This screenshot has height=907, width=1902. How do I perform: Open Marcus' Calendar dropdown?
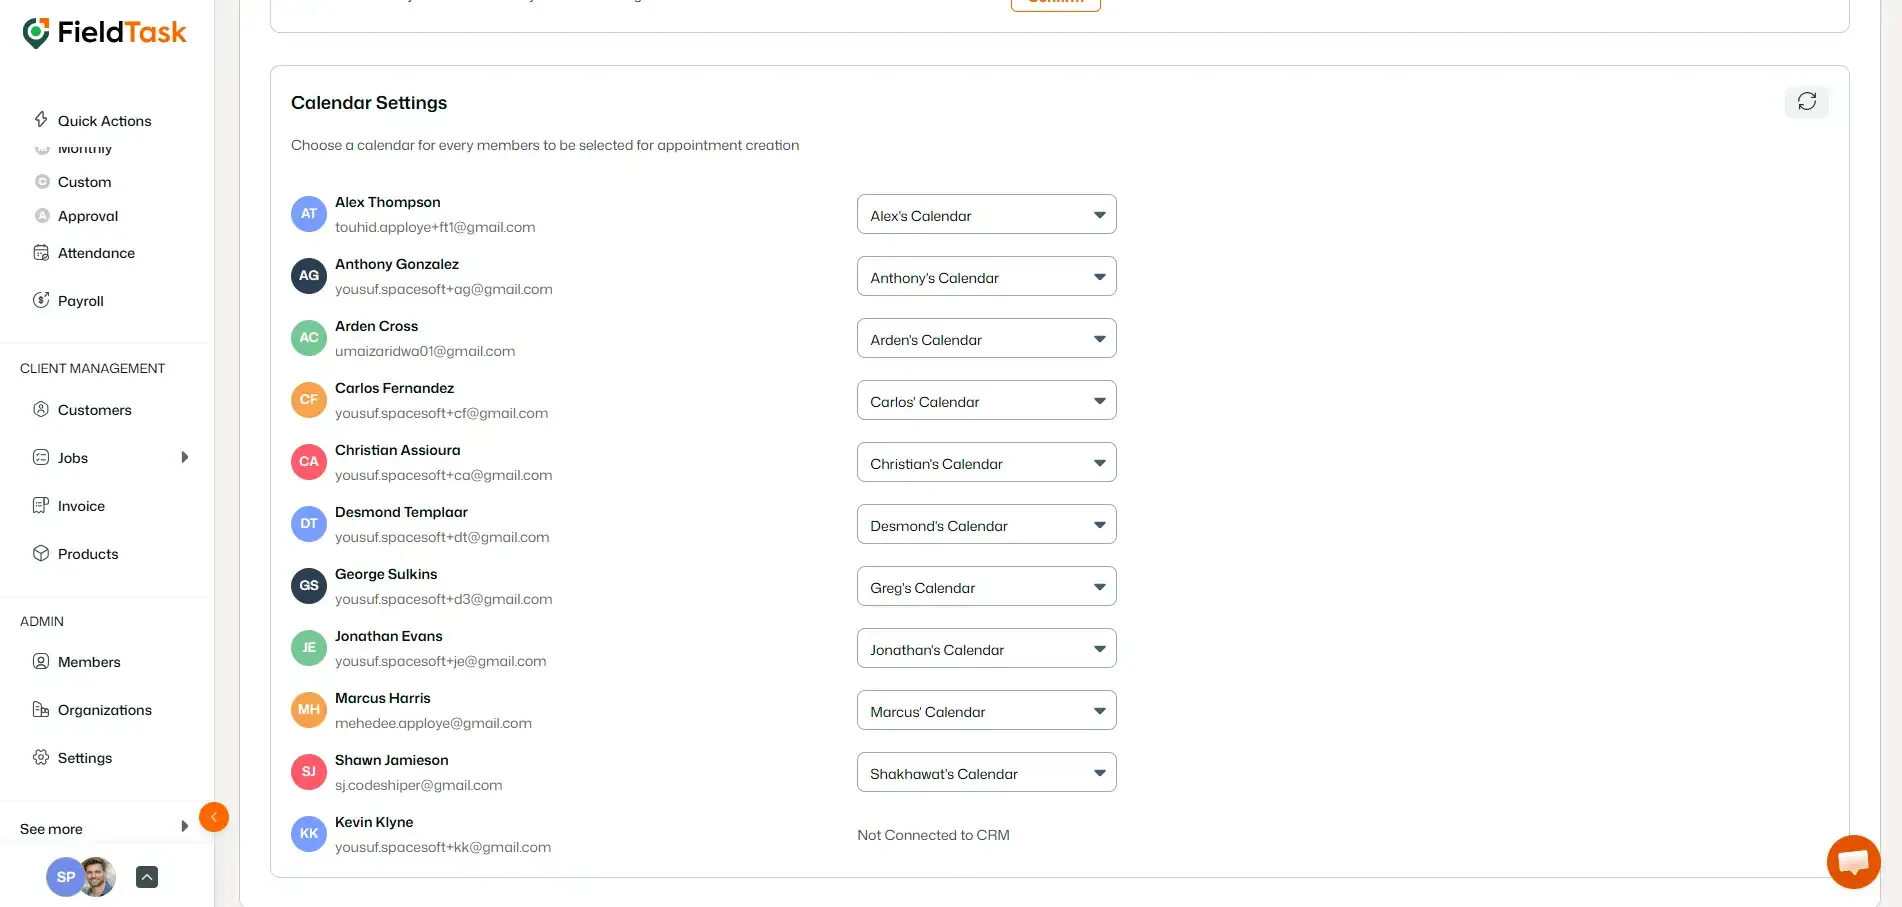986,711
